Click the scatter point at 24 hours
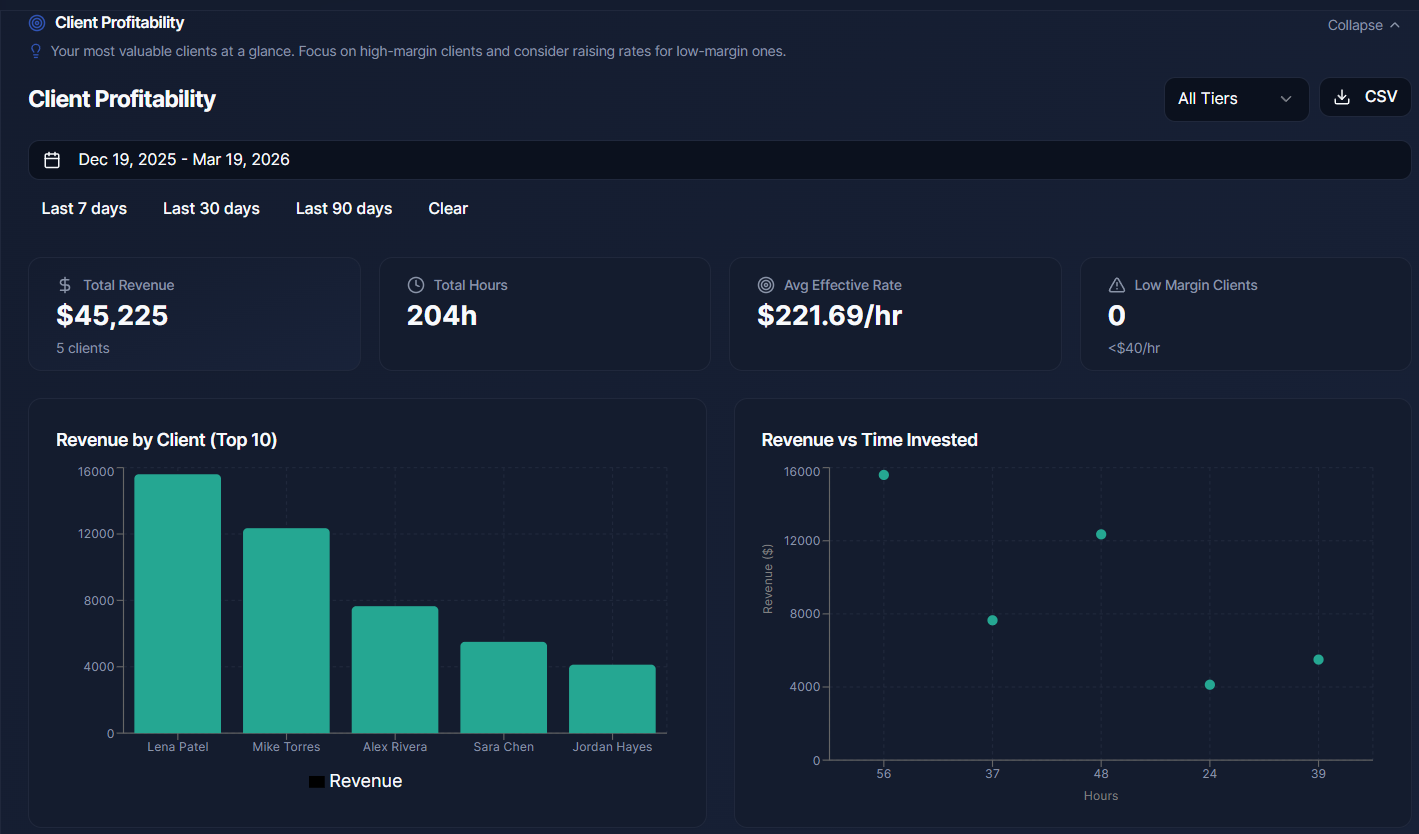Viewport: 1419px width, 834px height. pyautogui.click(x=1210, y=685)
